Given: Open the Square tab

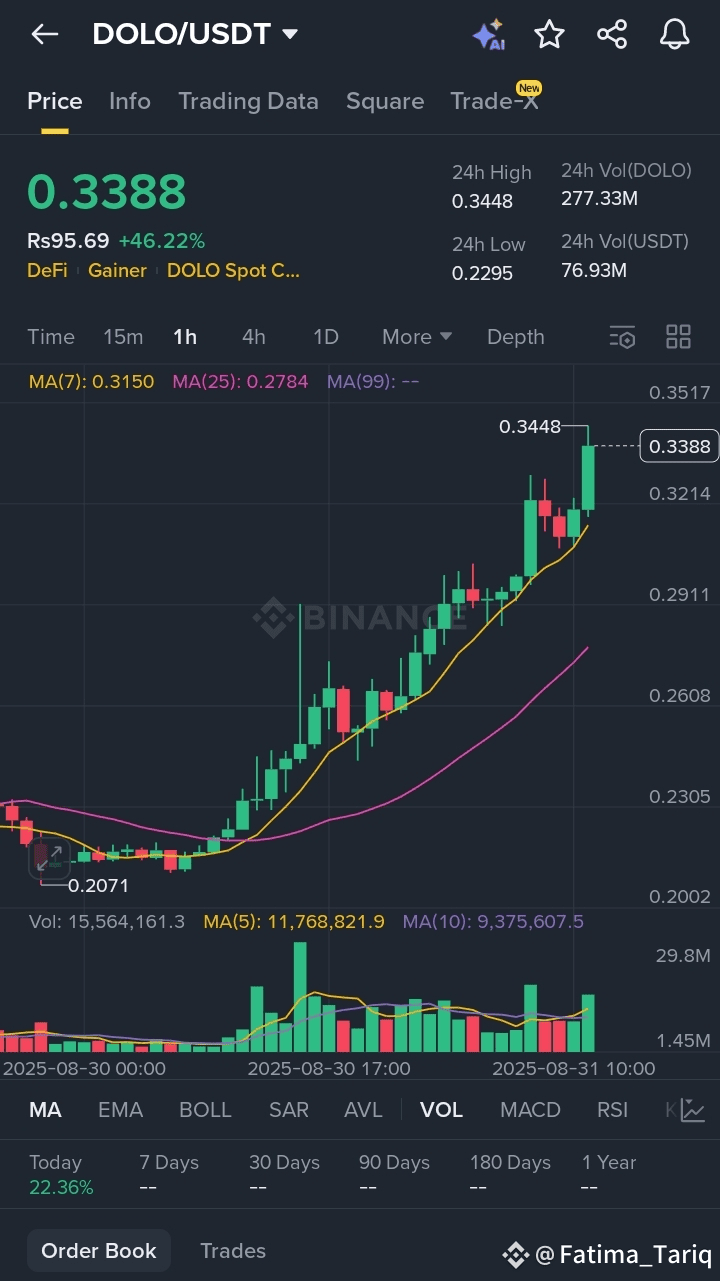Looking at the screenshot, I should 385,101.
